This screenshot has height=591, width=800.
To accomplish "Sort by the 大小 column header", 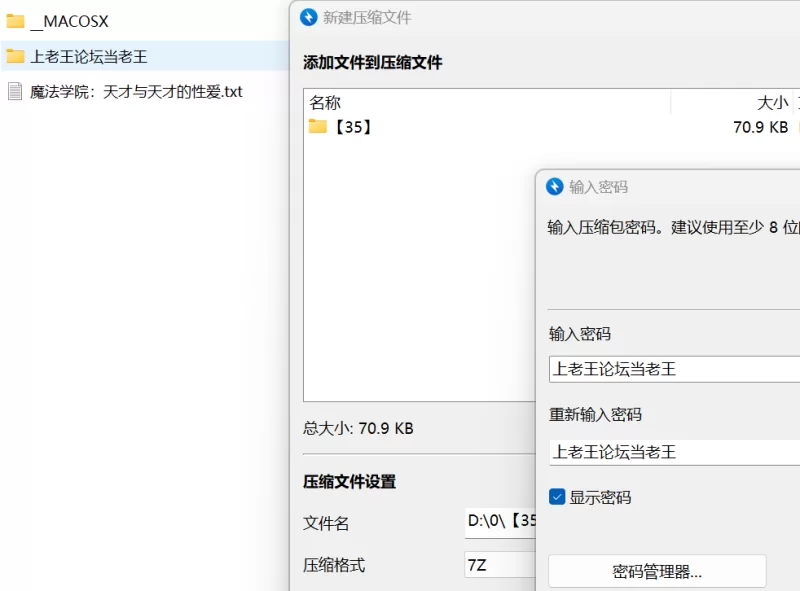I will click(x=772, y=103).
